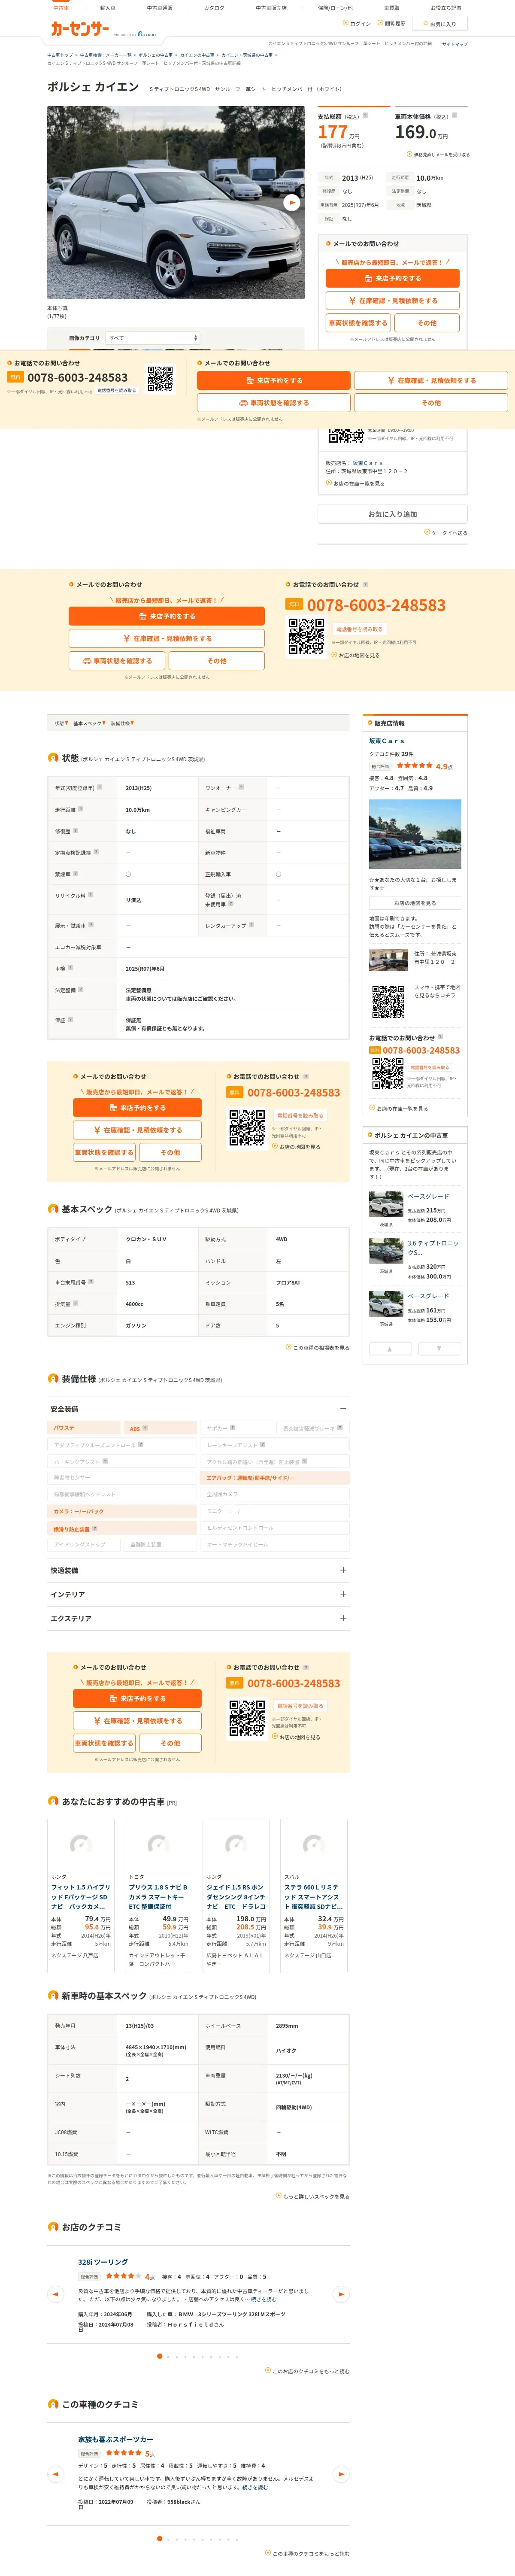
Task: Click 在庫確認・見積依頼をする in the sticky bar
Action: [431, 381]
